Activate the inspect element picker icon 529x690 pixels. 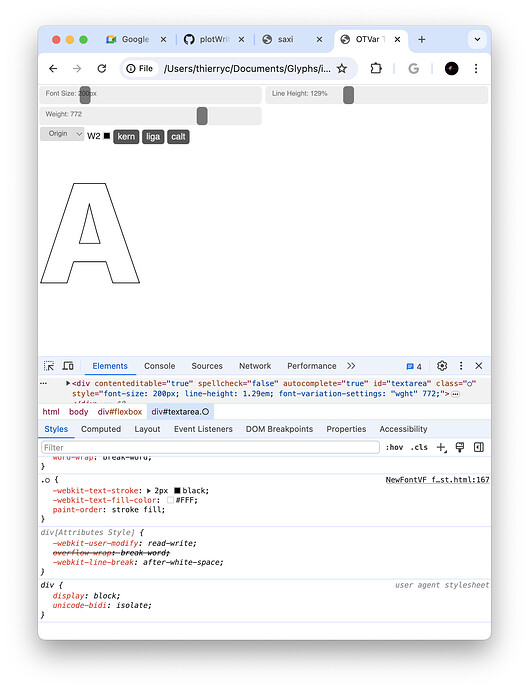[49, 366]
